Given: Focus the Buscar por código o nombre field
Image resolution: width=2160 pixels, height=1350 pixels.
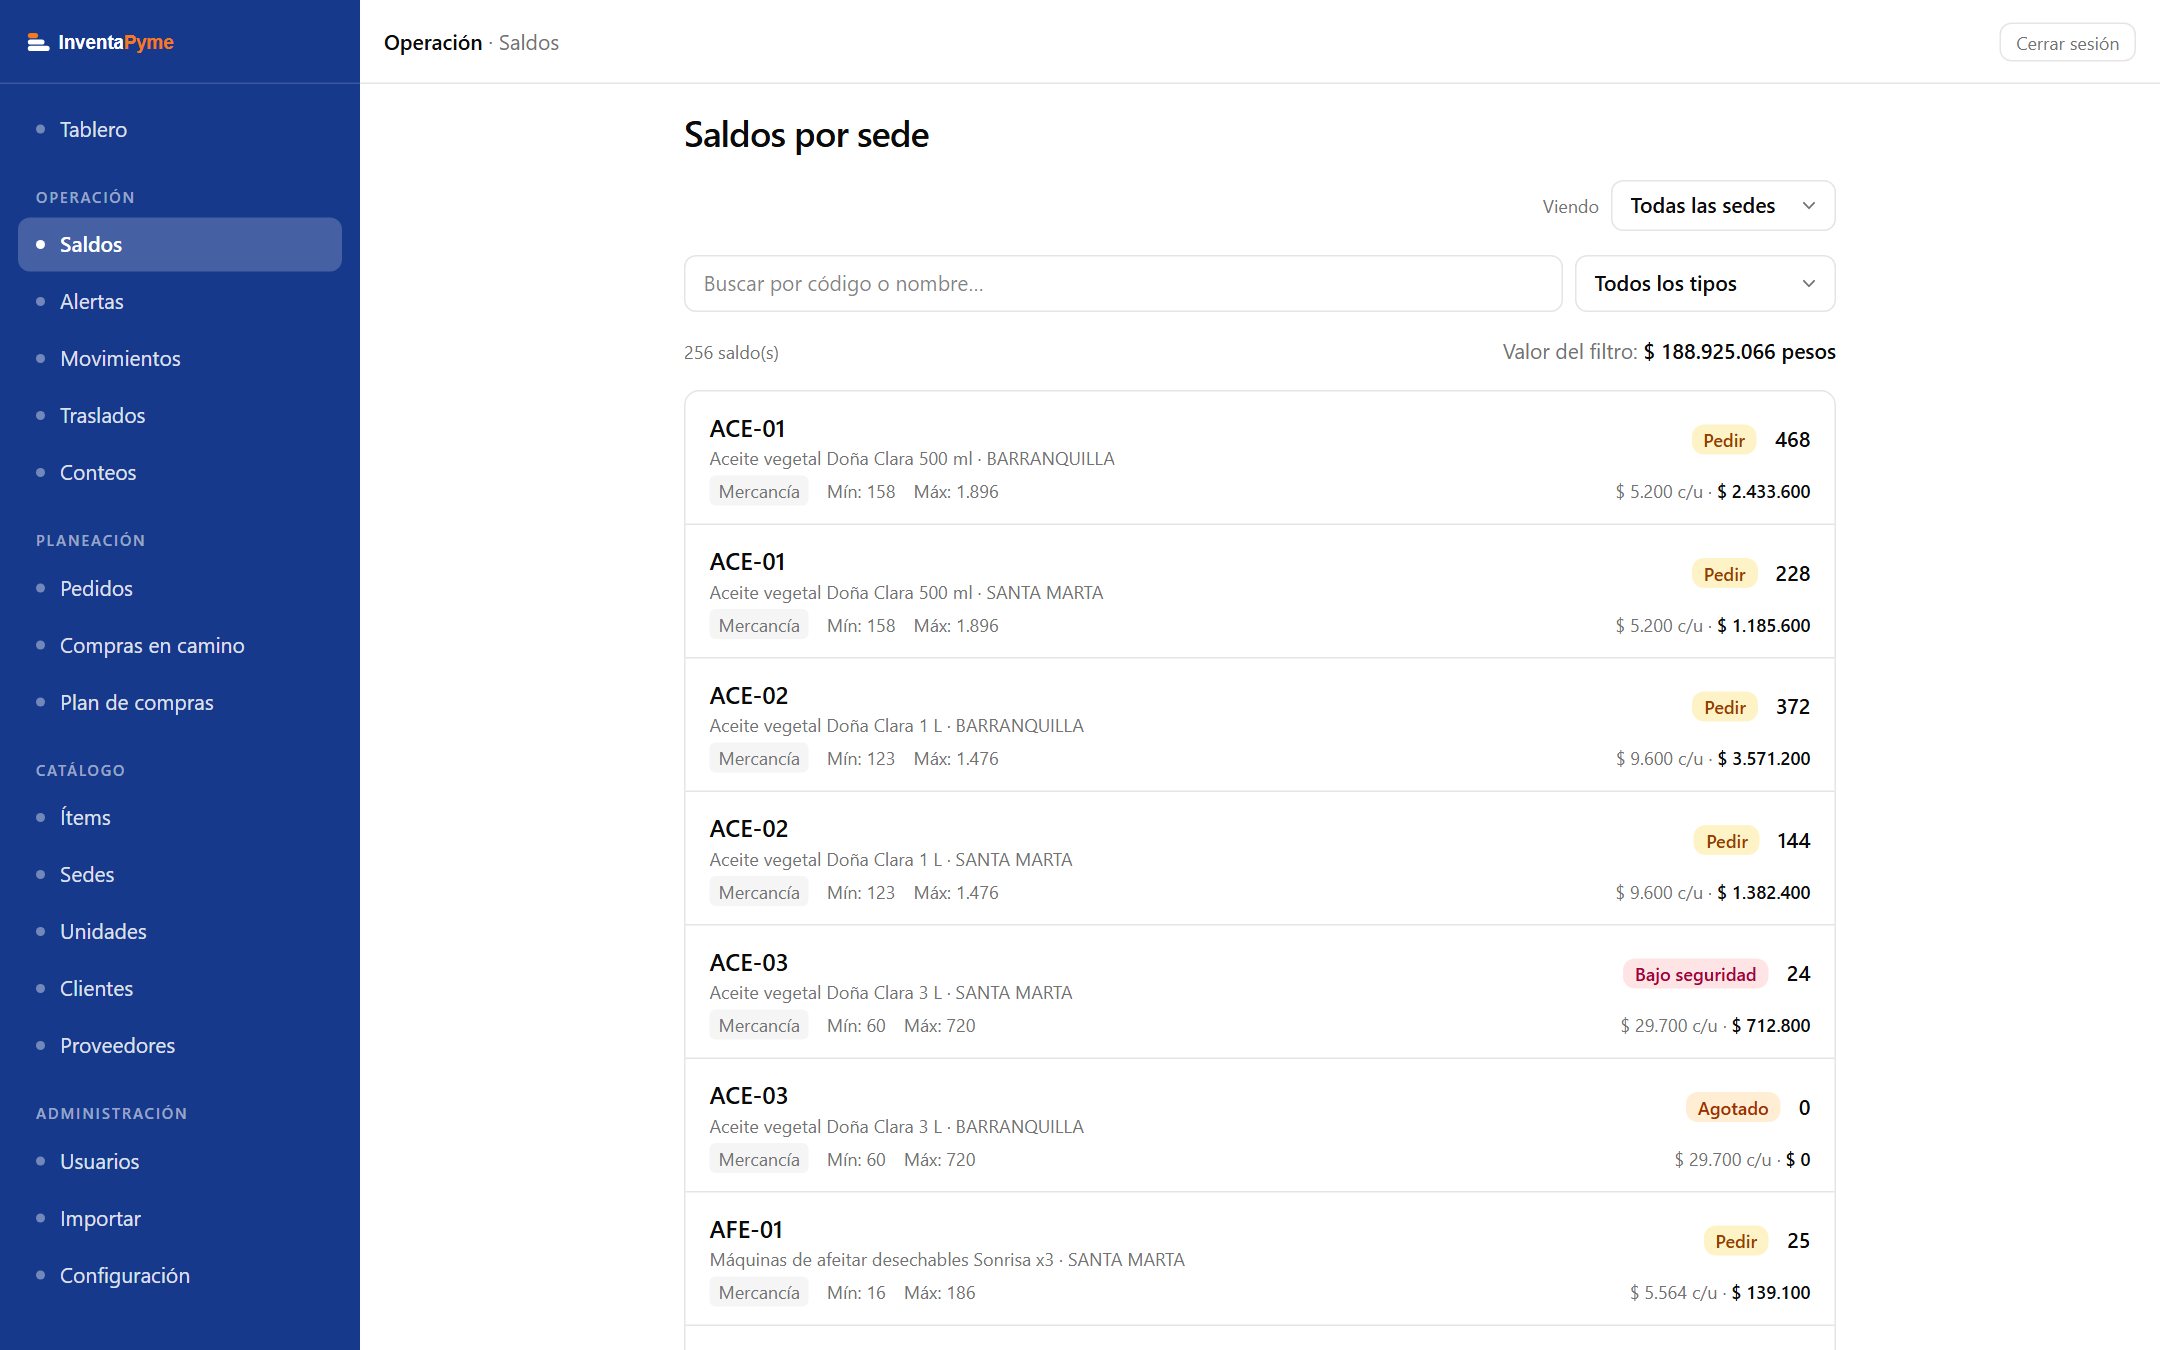Looking at the screenshot, I should pyautogui.click(x=1123, y=284).
